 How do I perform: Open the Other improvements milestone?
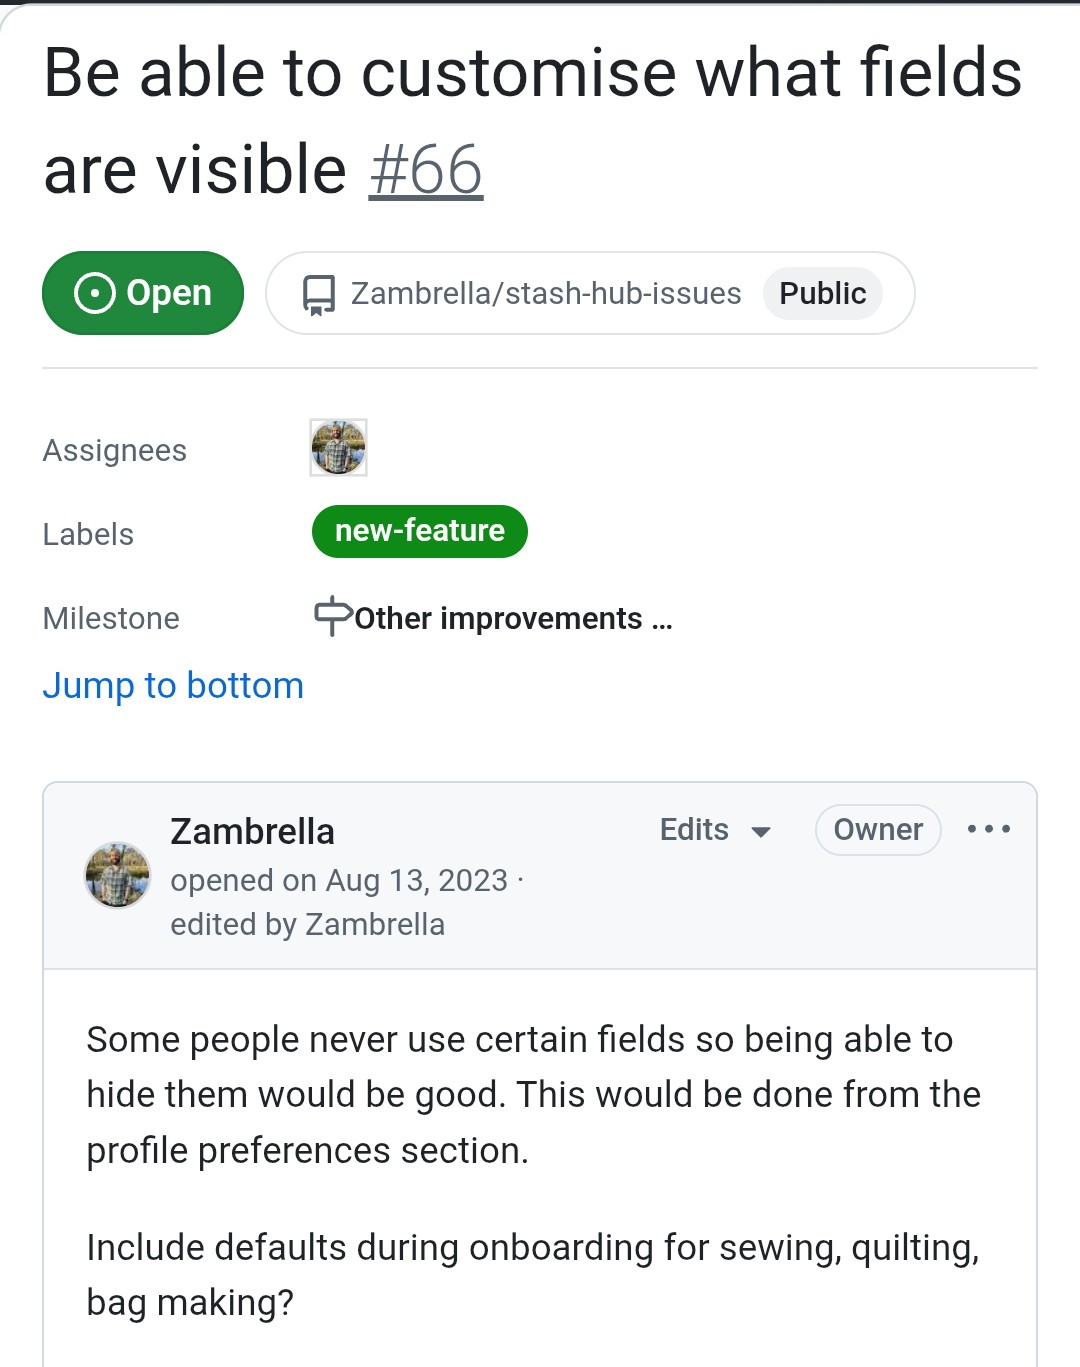point(512,619)
